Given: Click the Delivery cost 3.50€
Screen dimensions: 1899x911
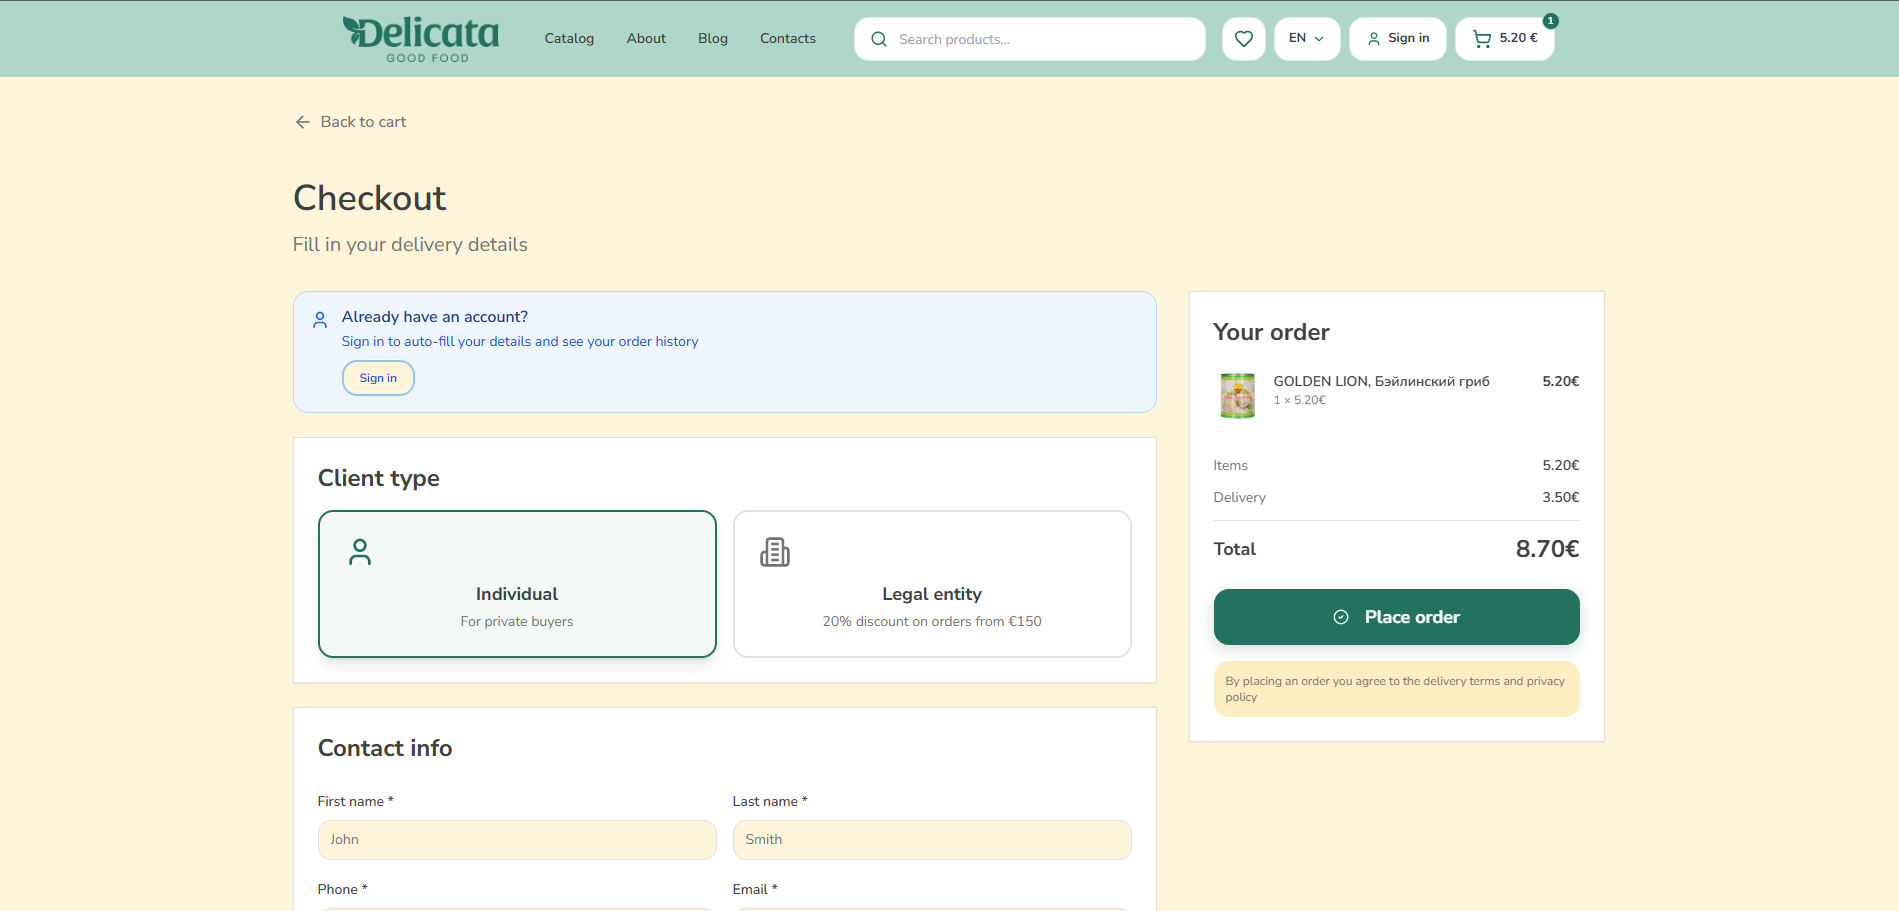Looking at the screenshot, I should [1560, 497].
